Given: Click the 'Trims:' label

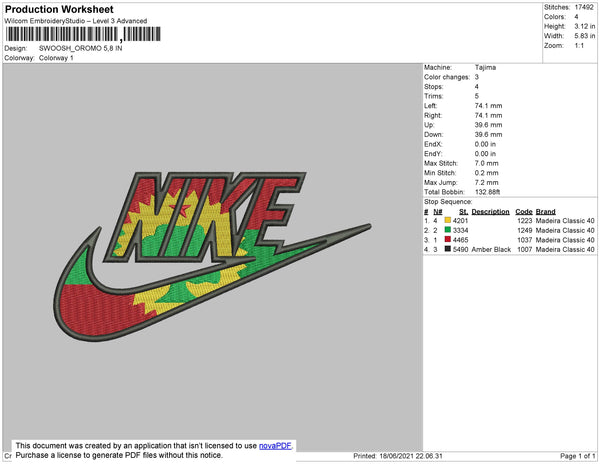Looking at the screenshot, I should coord(434,96).
